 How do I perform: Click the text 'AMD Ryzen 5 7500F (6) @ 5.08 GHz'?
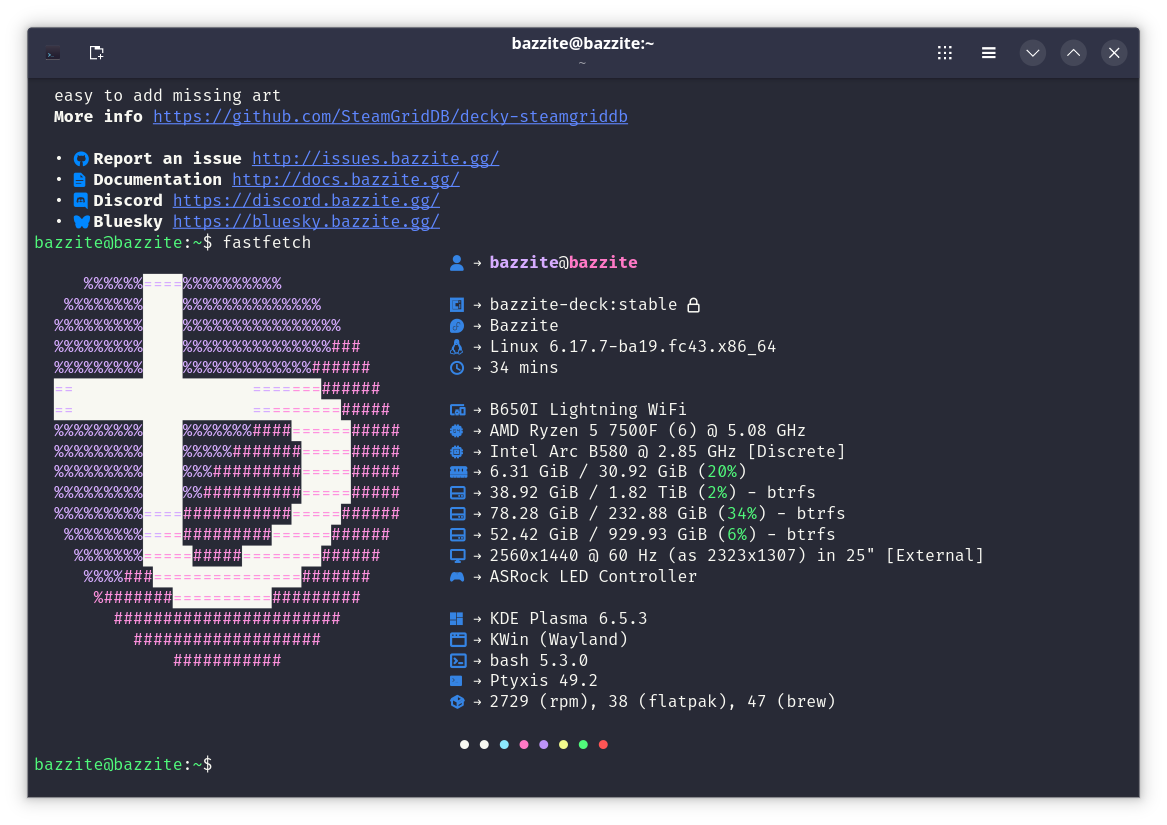click(x=648, y=430)
